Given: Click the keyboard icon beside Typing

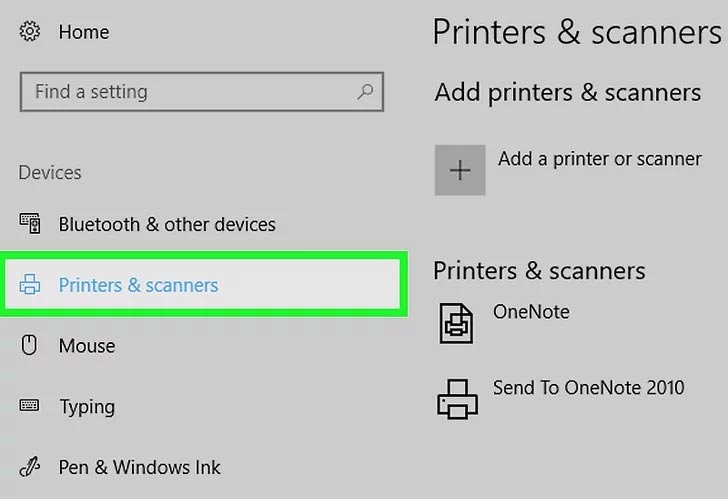Looking at the screenshot, I should pyautogui.click(x=30, y=406).
